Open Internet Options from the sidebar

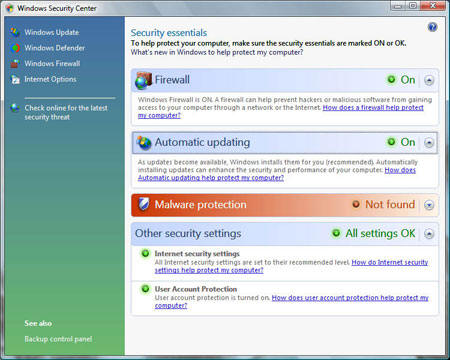pyautogui.click(x=50, y=79)
